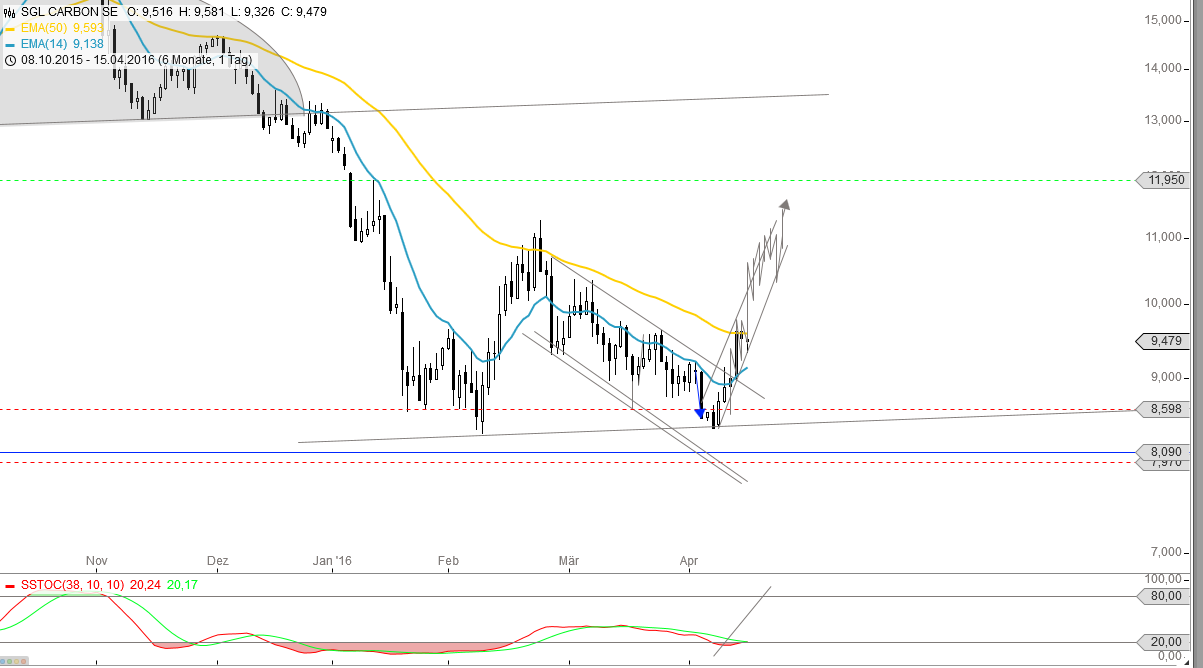1203x668 pixels.
Task: Click the yellow EMA(50) legend marker
Action: point(9,28)
